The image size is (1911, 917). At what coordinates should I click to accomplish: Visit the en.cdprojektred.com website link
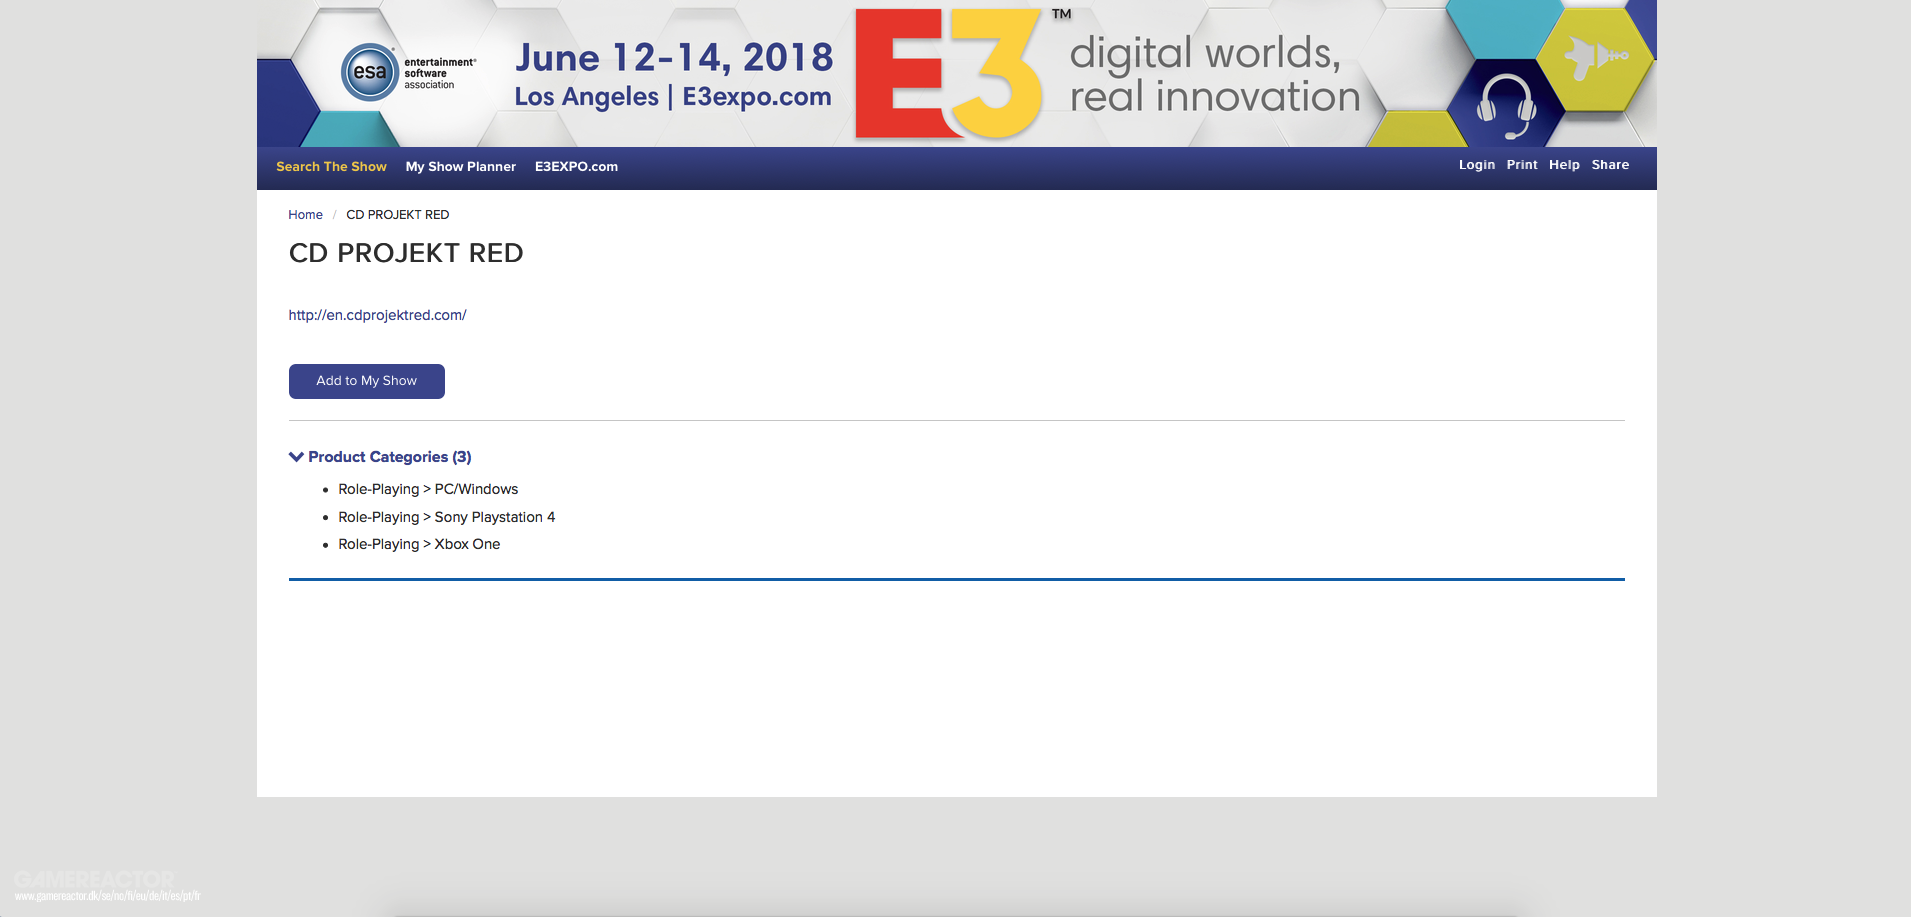click(x=377, y=315)
